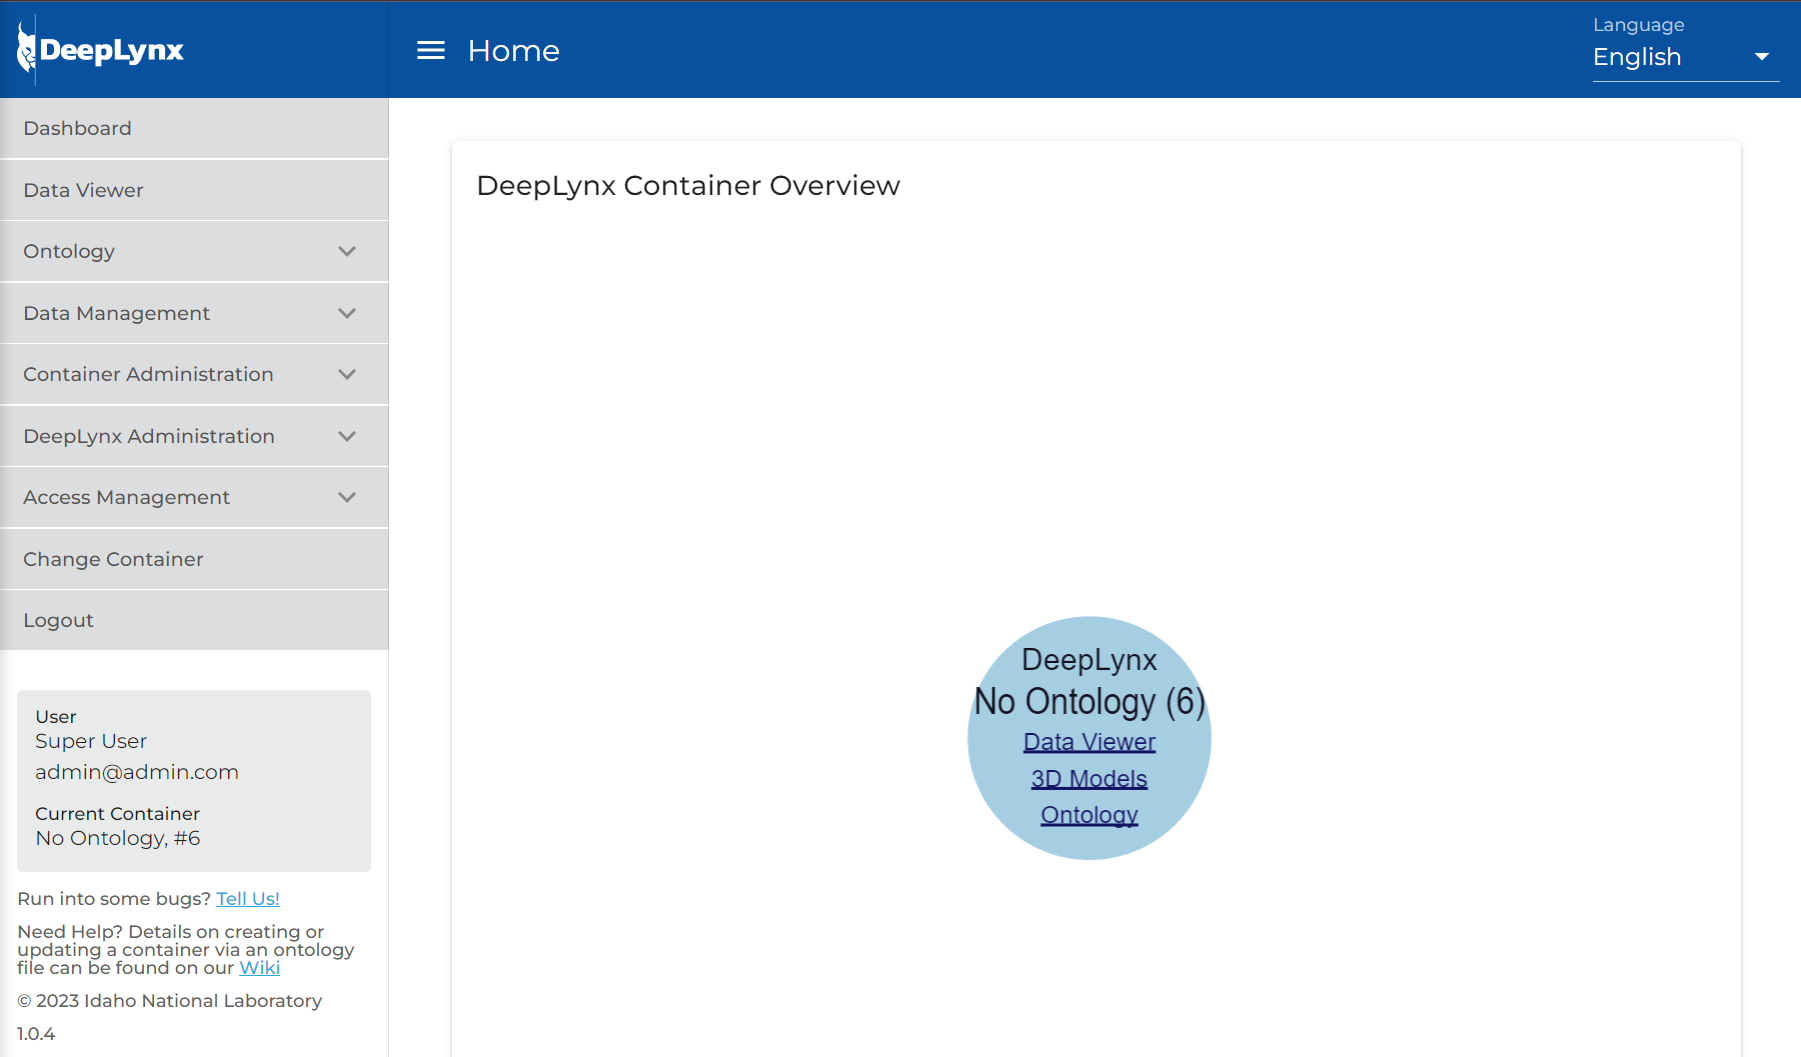Toggle the hamburger navigation menu icon
1801x1057 pixels.
[431, 50]
